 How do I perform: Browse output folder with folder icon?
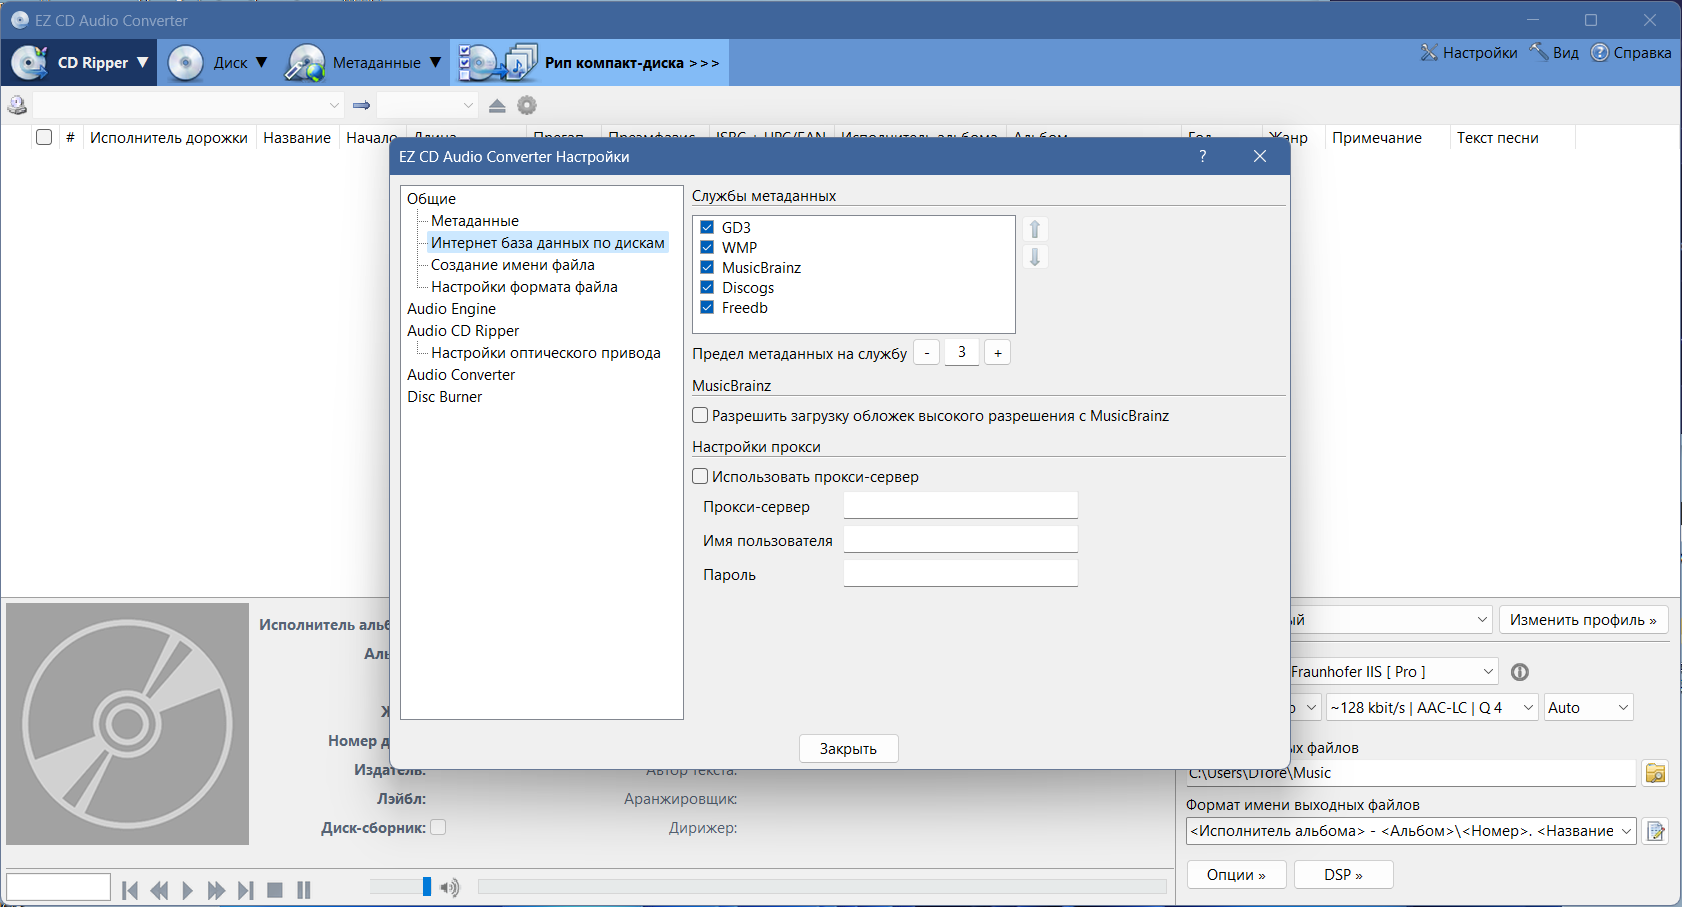point(1655,773)
